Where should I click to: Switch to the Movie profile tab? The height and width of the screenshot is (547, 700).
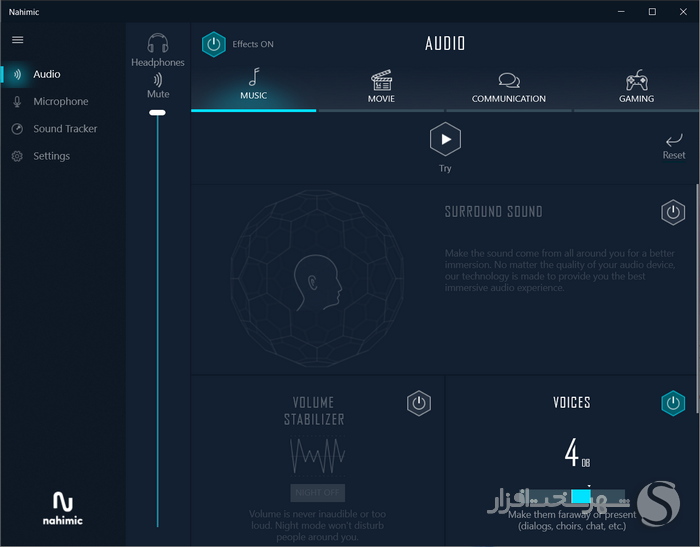point(381,86)
